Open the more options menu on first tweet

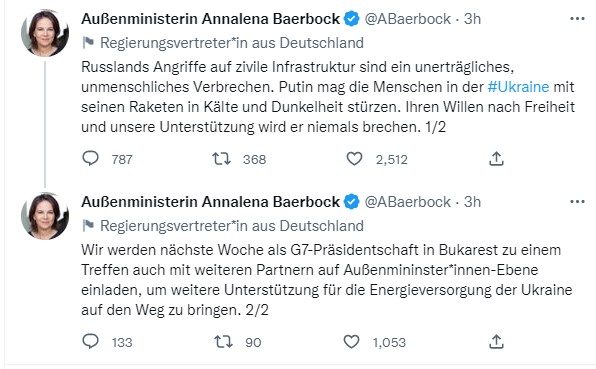(x=577, y=19)
